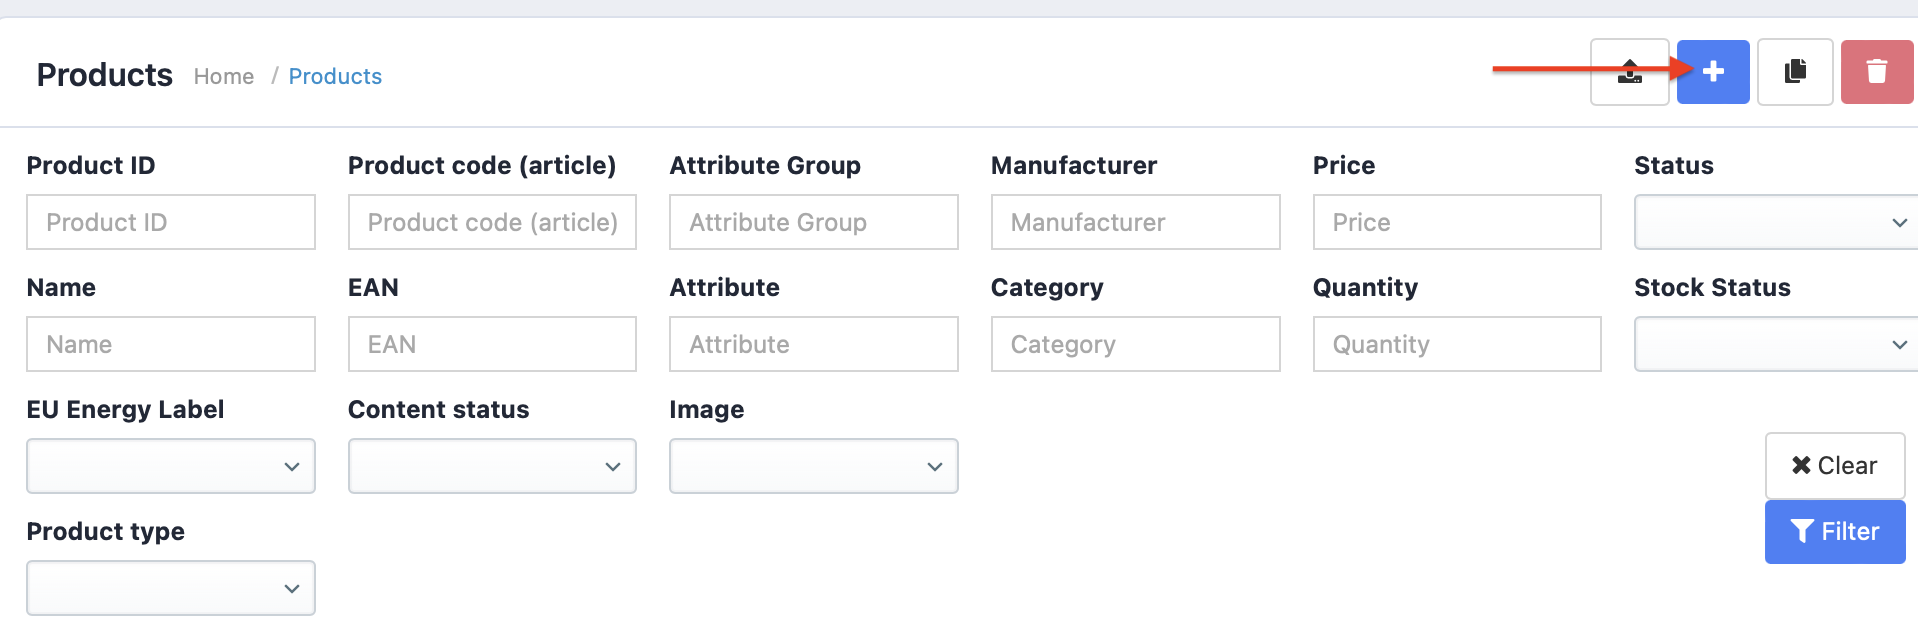Image resolution: width=1918 pixels, height=632 pixels.
Task: Open the EU Energy Label dropdown
Action: click(171, 466)
